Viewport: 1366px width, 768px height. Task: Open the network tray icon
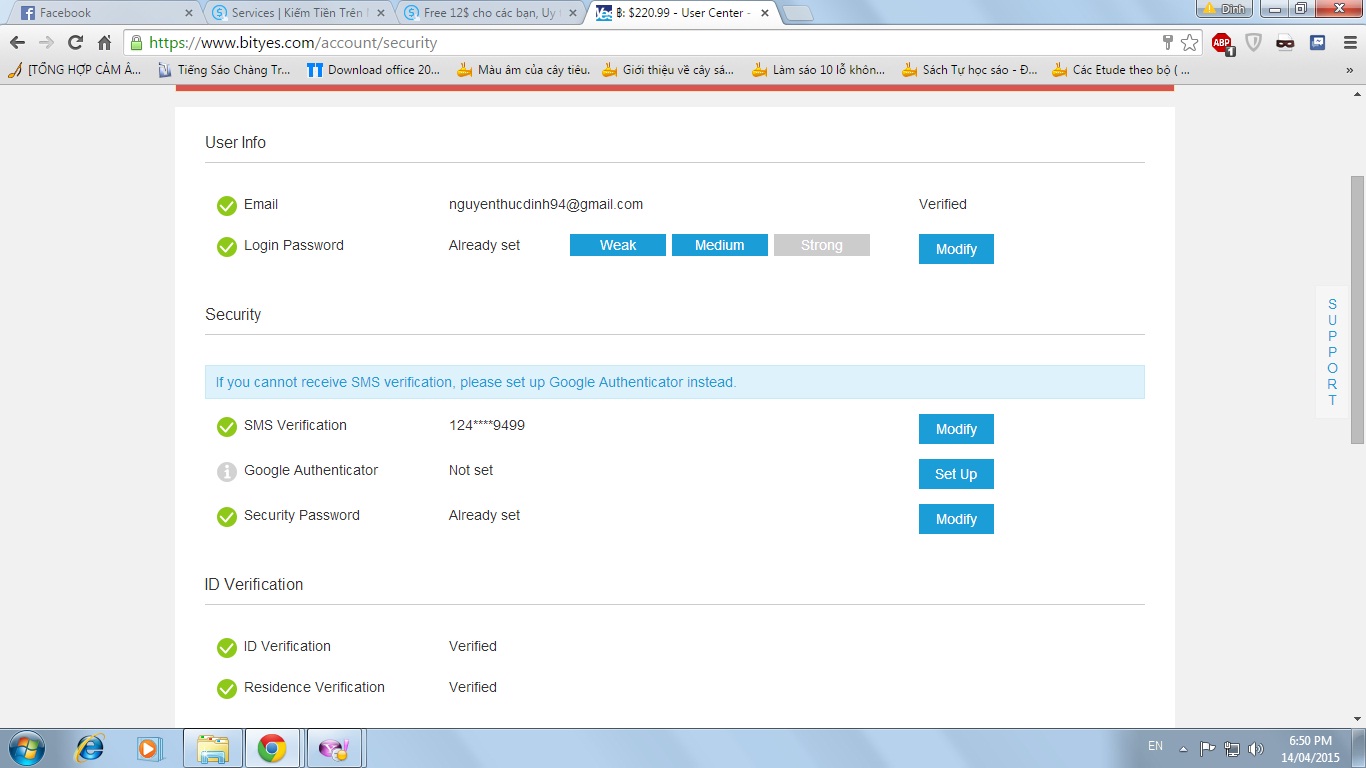[1232, 748]
